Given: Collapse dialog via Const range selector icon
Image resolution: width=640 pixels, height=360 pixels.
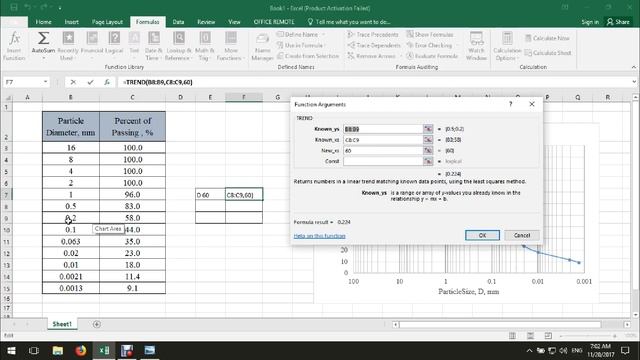Looking at the screenshot, I should [428, 161].
